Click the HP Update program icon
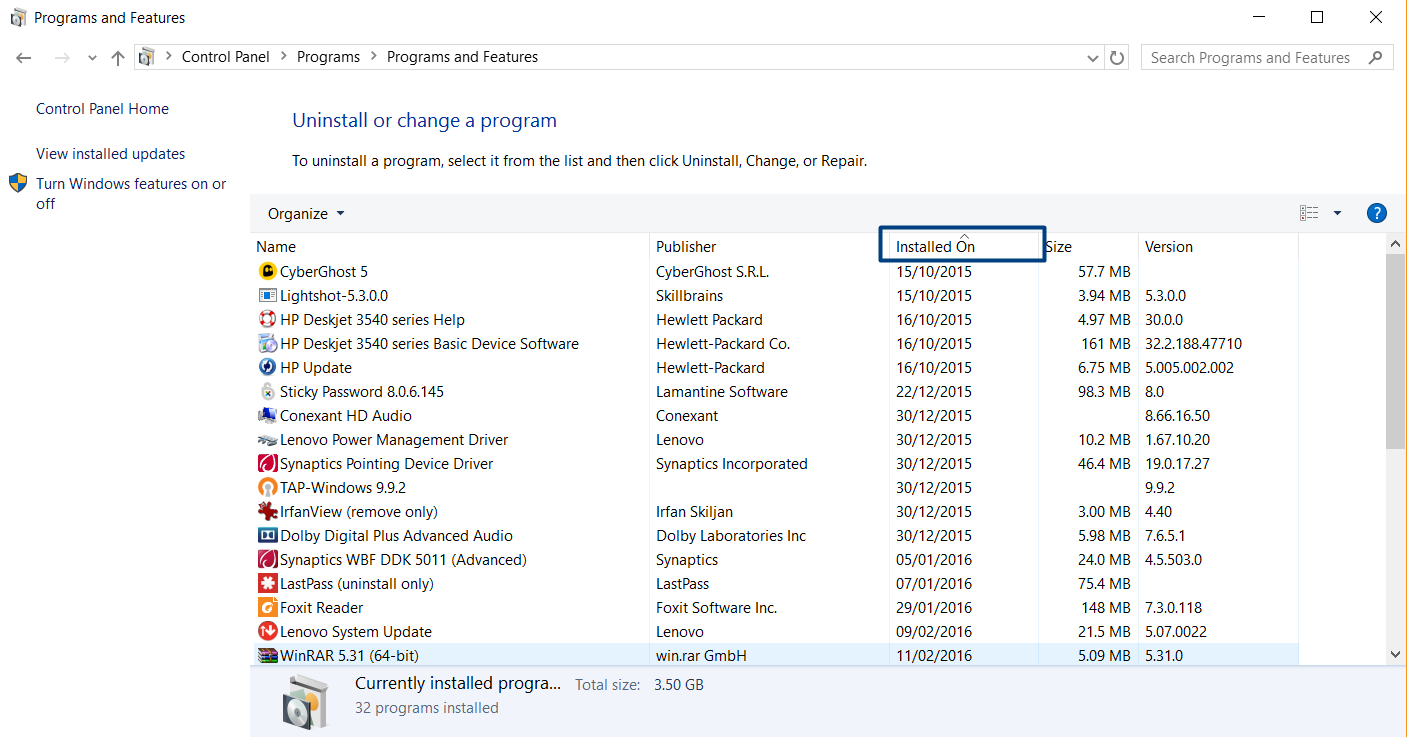Viewport: 1407px width, 737px height. (x=267, y=367)
